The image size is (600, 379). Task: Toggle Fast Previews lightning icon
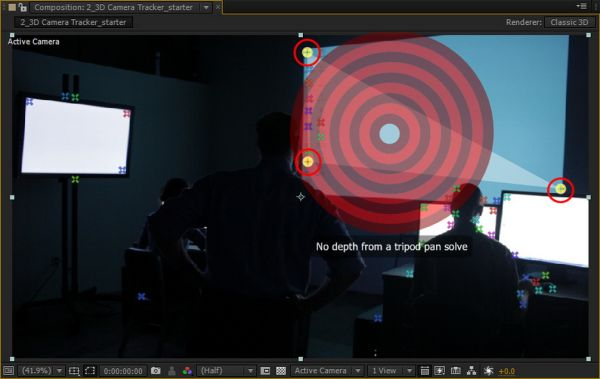click(439, 371)
